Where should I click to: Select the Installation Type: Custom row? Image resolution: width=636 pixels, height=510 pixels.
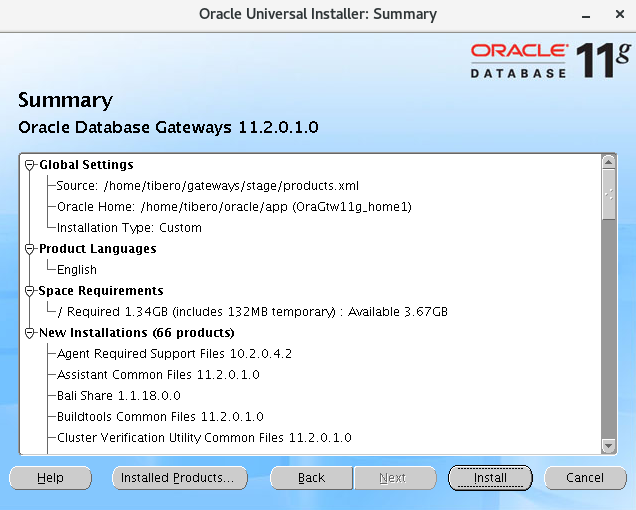coord(129,228)
